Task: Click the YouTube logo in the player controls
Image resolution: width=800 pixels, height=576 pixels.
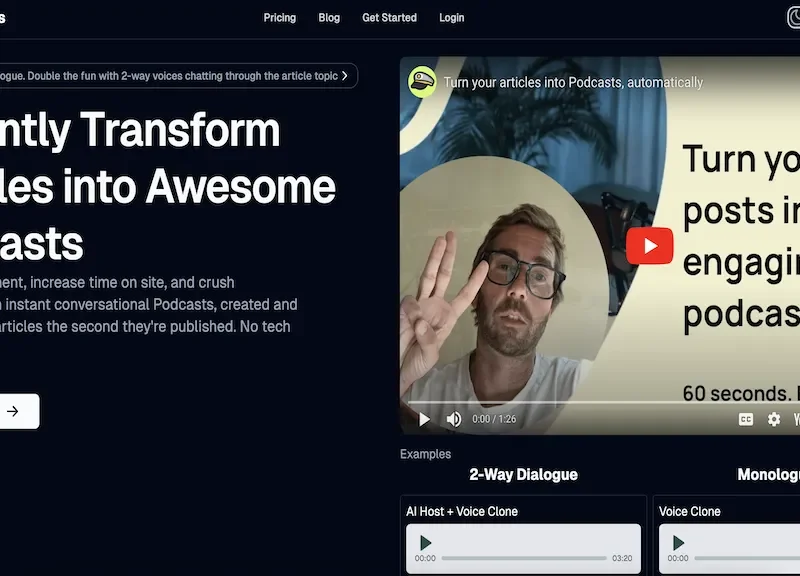Action: coord(797,419)
